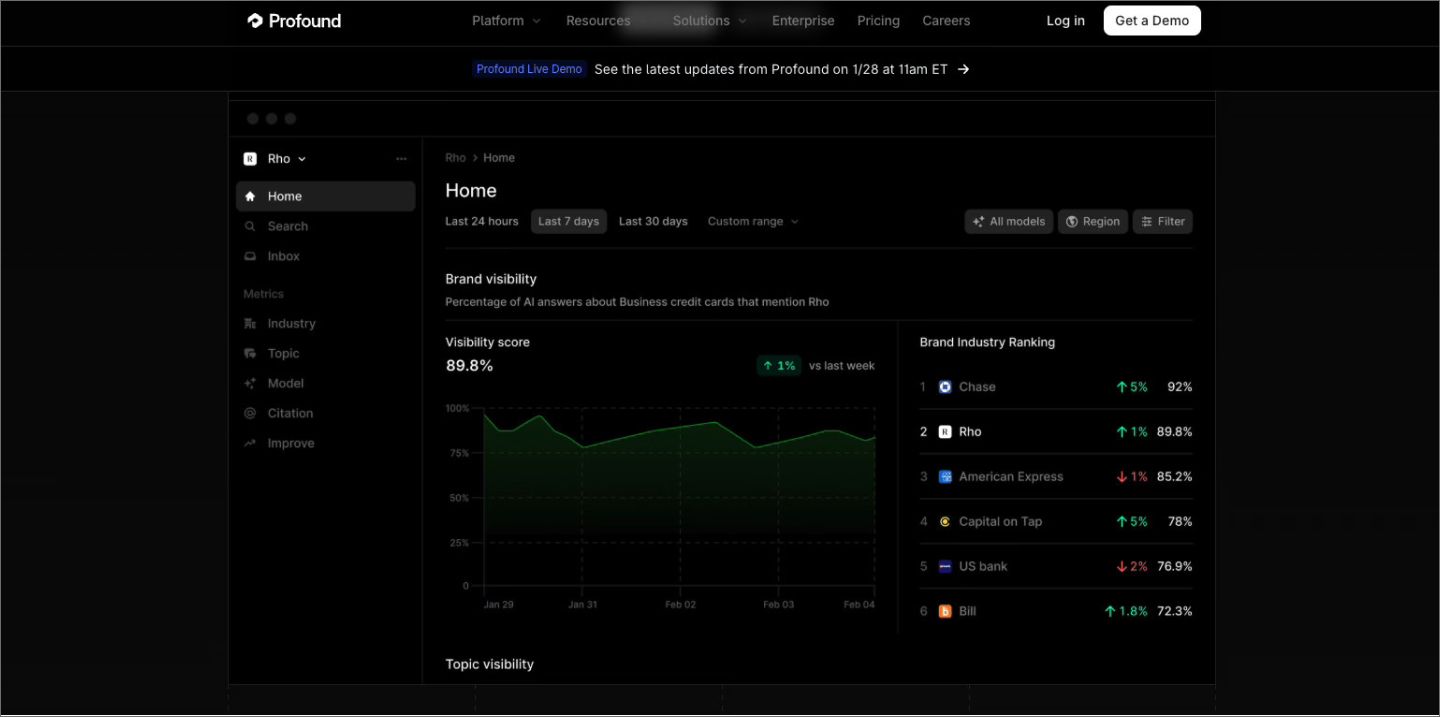Click the Chase logo icon

[x=945, y=387]
